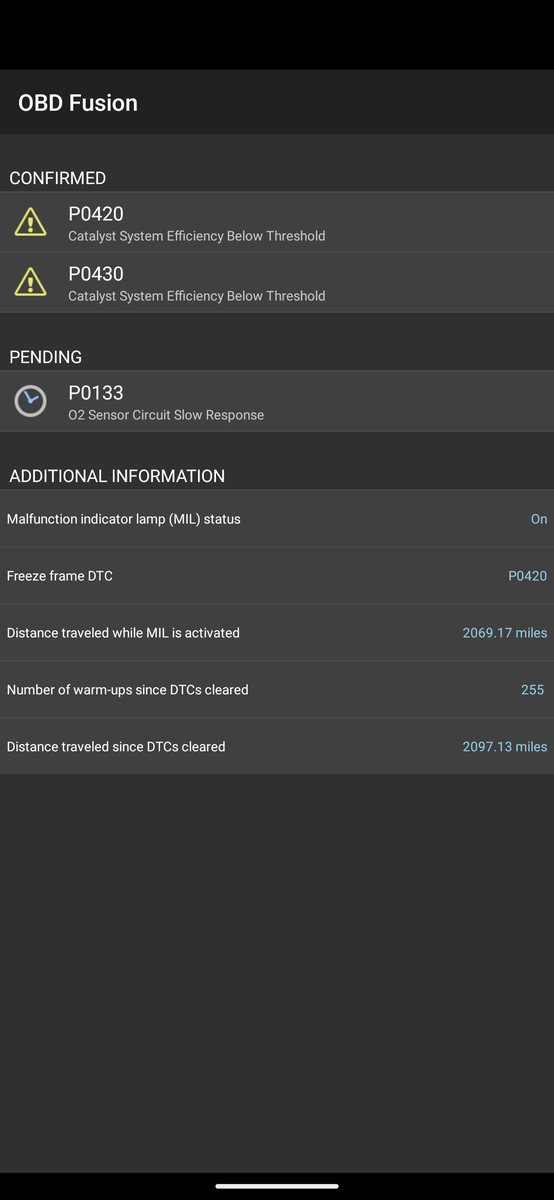Image resolution: width=554 pixels, height=1200 pixels.
Task: Select the P0430 Catalyst System Efficiency description
Action: click(x=196, y=296)
